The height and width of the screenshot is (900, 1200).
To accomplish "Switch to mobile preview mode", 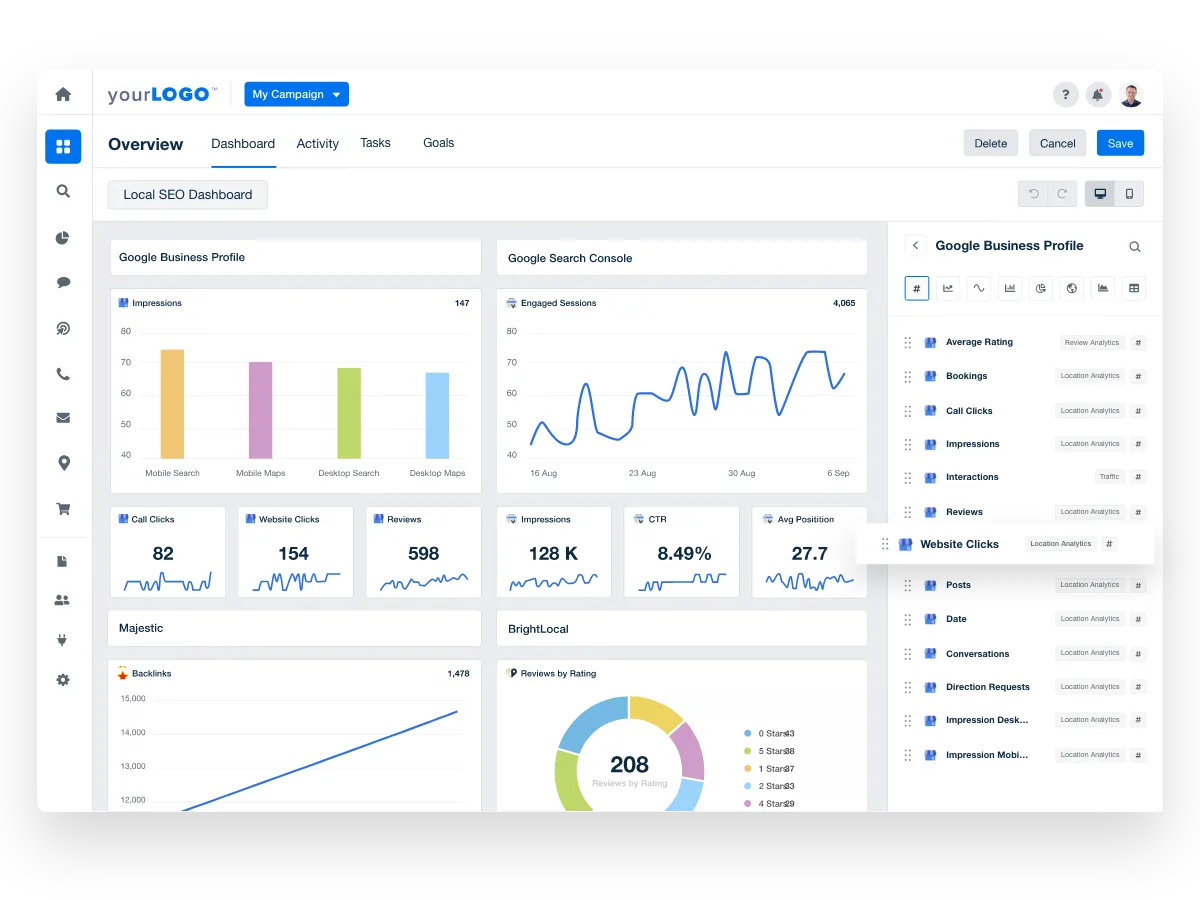I will [x=1129, y=194].
